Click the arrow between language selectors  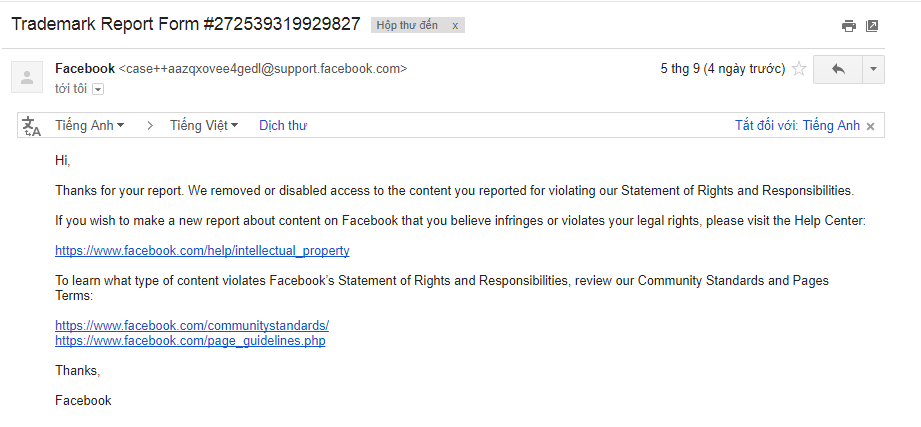click(150, 125)
